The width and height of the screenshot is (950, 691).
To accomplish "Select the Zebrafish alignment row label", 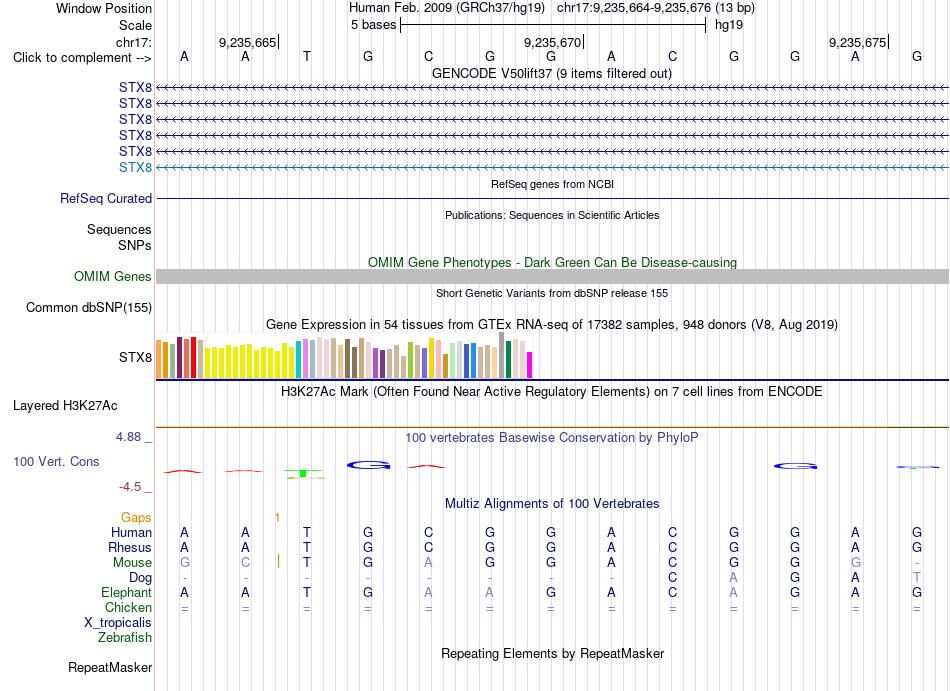I will pos(125,638).
